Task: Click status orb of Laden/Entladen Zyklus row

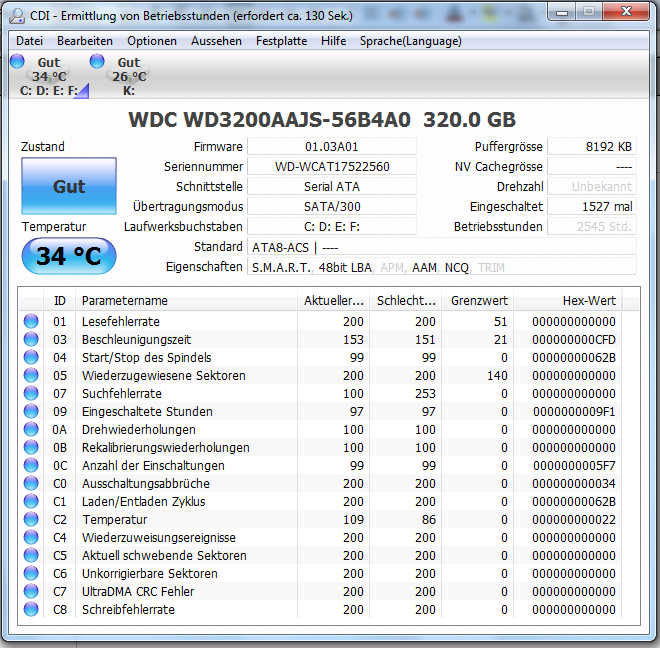Action: [31, 501]
